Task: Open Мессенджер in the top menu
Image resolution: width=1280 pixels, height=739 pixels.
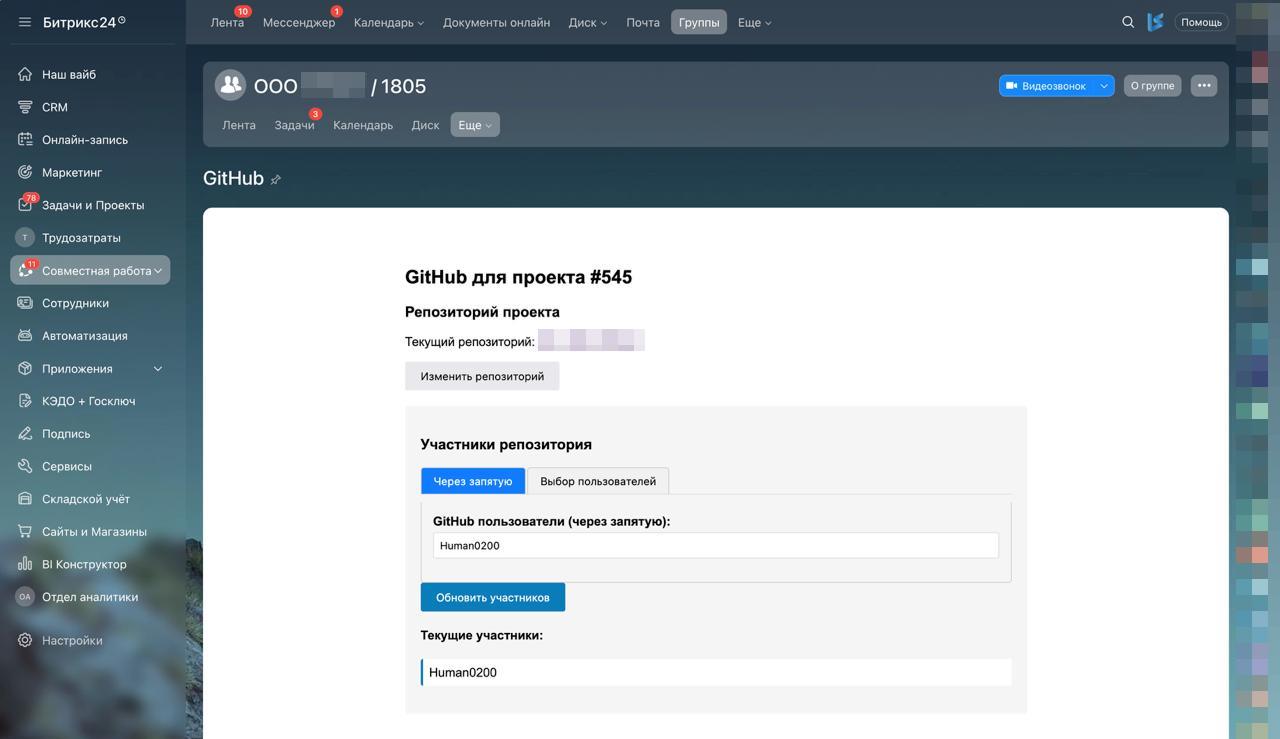Action: [299, 22]
